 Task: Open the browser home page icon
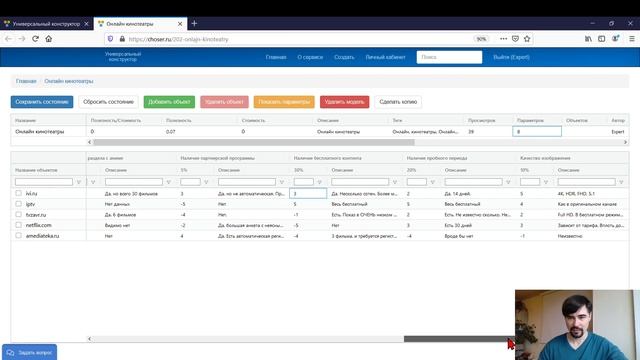(x=49, y=39)
